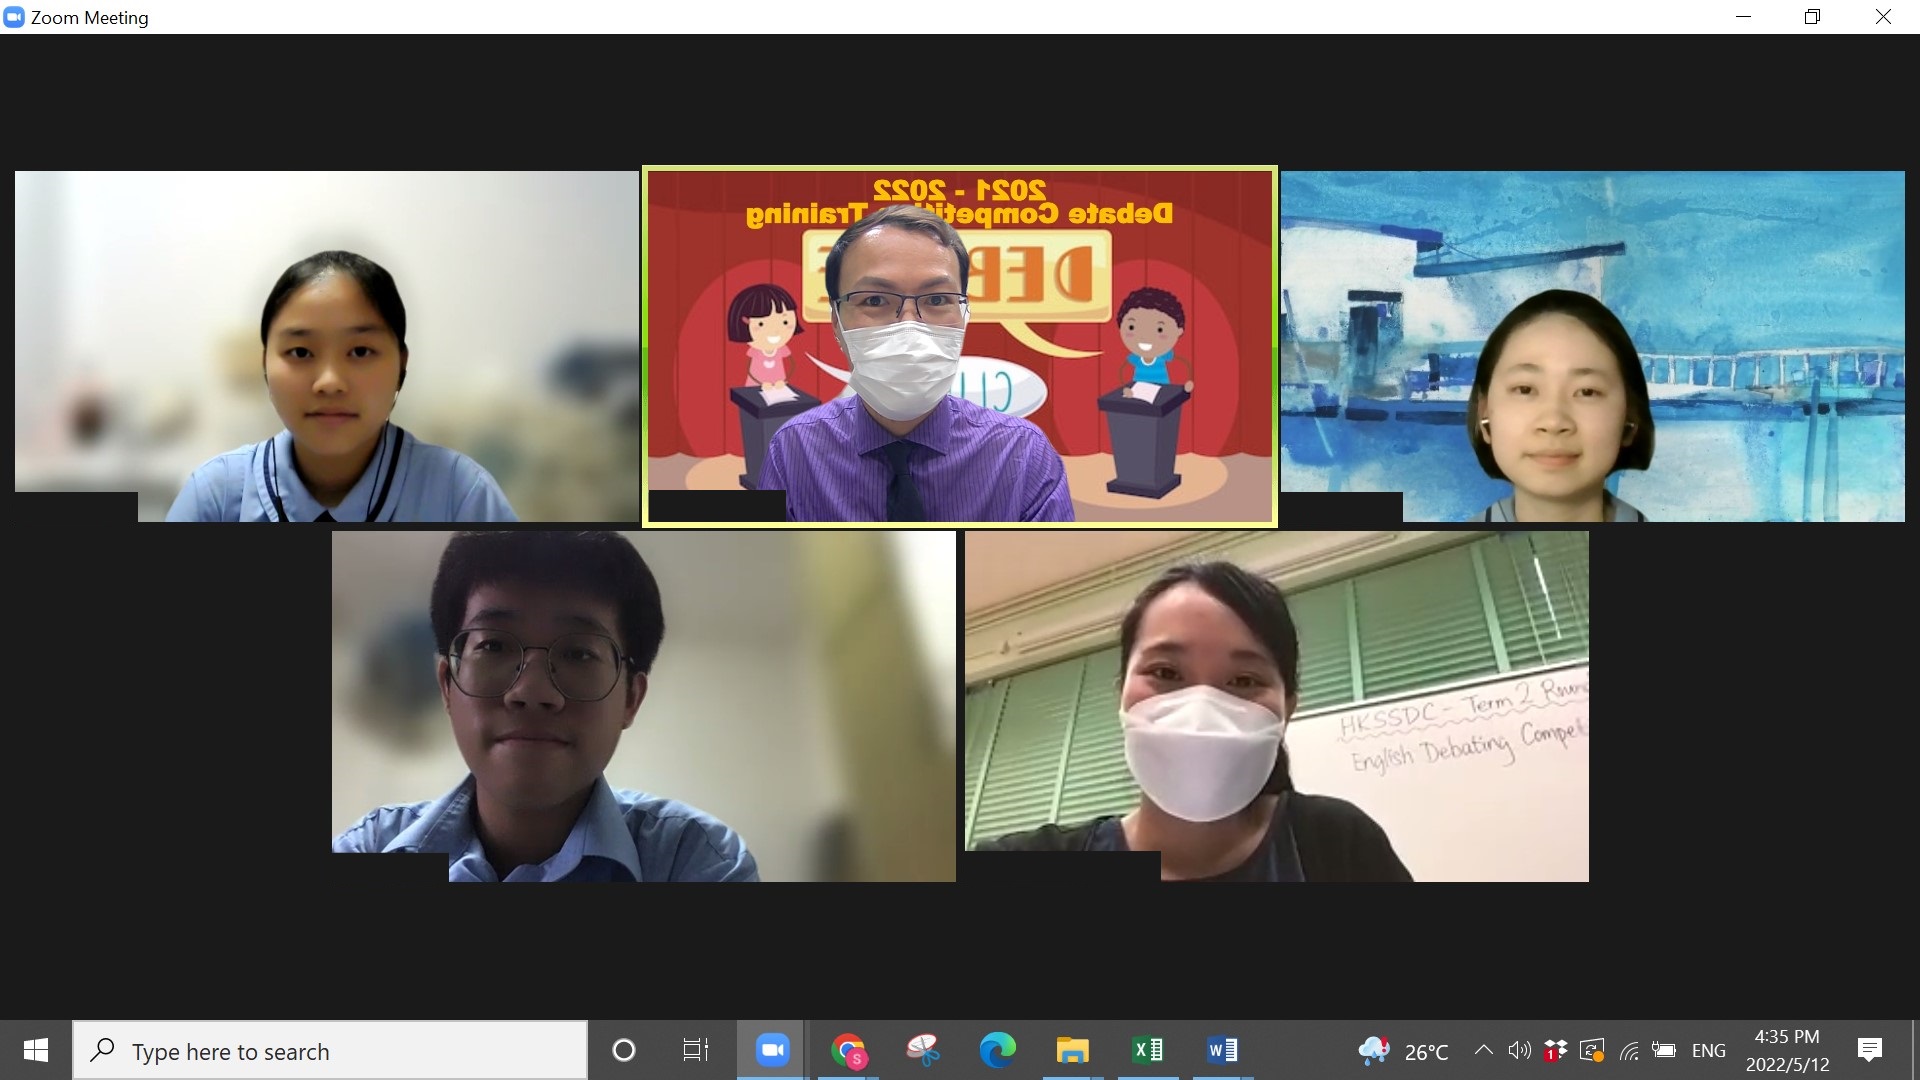Screen dimensions: 1920x1080
Task: Open sync status tray icon
Action: tap(1591, 1050)
